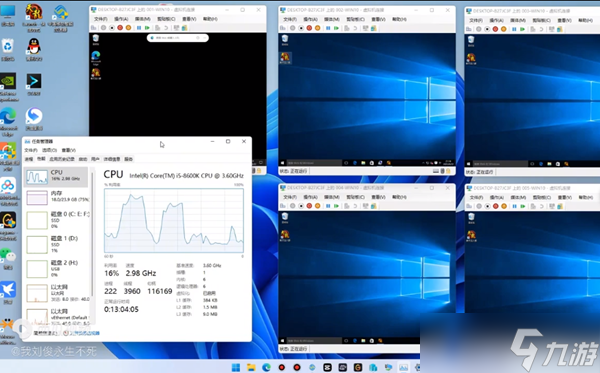600x373 pixels.
Task: Click the Revert arrow icon in 004-WIN10 toolbar
Action: [x=355, y=206]
